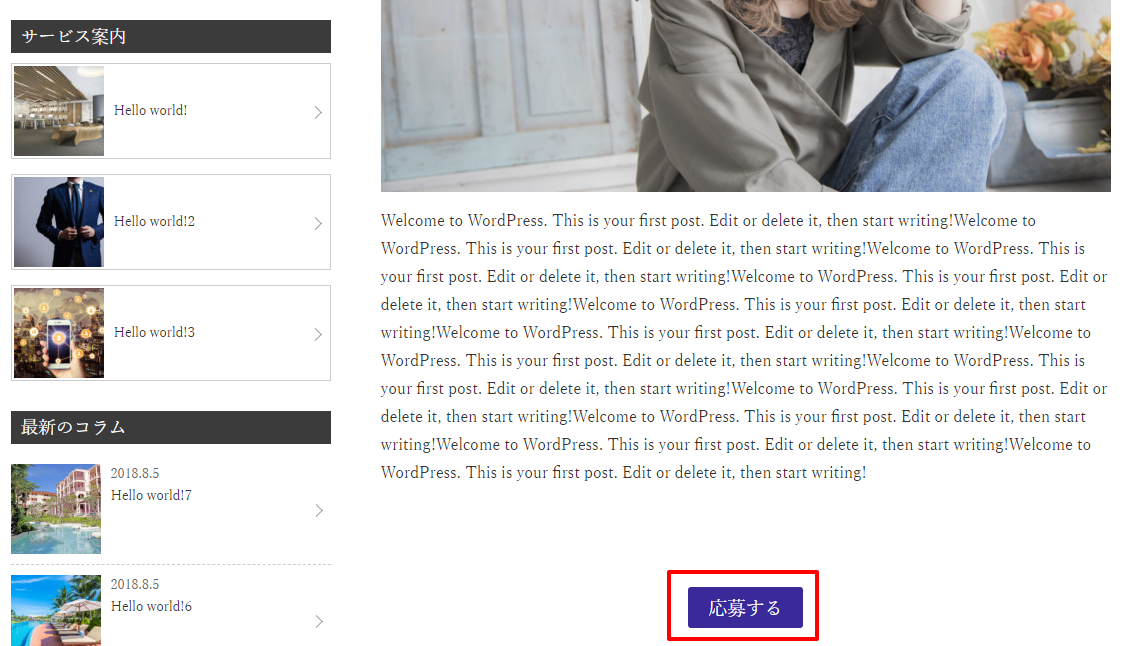Click the chevron arrow in Hello world!3 card
The image size is (1126, 646).
pyautogui.click(x=318, y=334)
